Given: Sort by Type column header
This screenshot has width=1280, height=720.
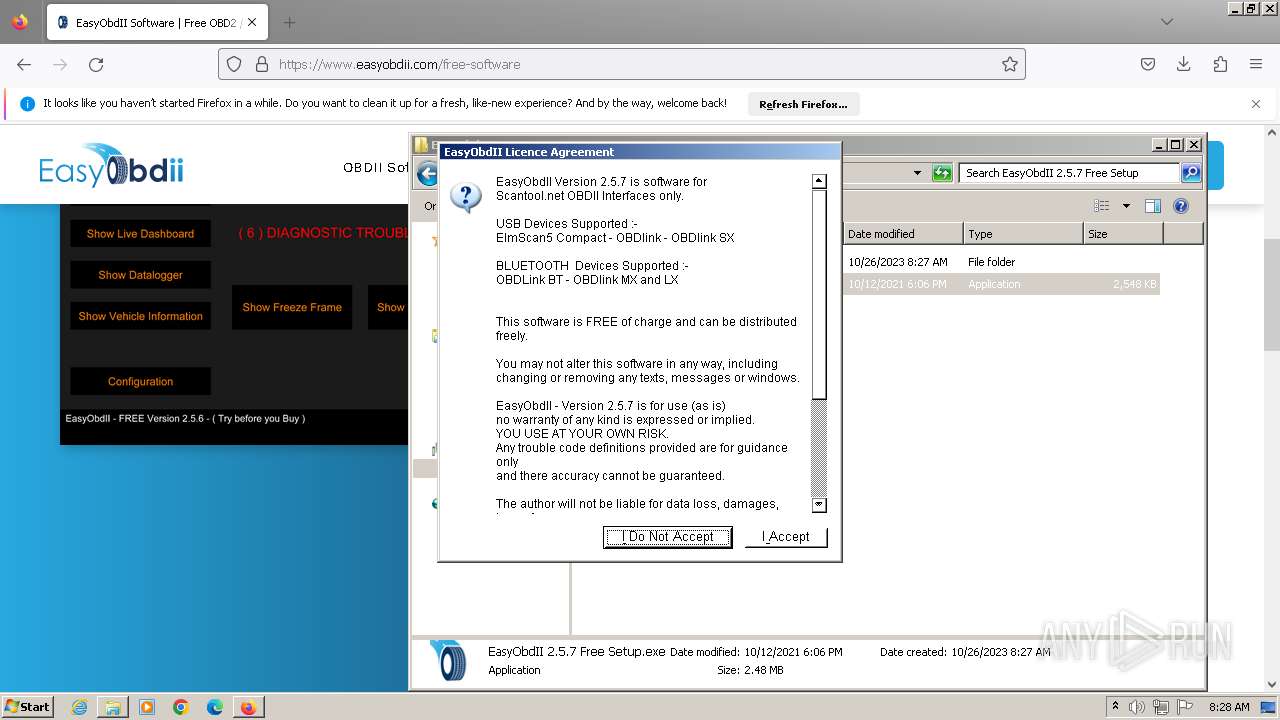Looking at the screenshot, I should coord(1023,234).
